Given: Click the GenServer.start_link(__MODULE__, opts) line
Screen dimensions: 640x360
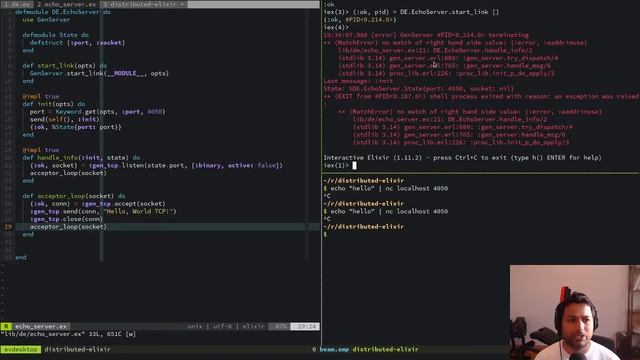Looking at the screenshot, I should 99,73.
